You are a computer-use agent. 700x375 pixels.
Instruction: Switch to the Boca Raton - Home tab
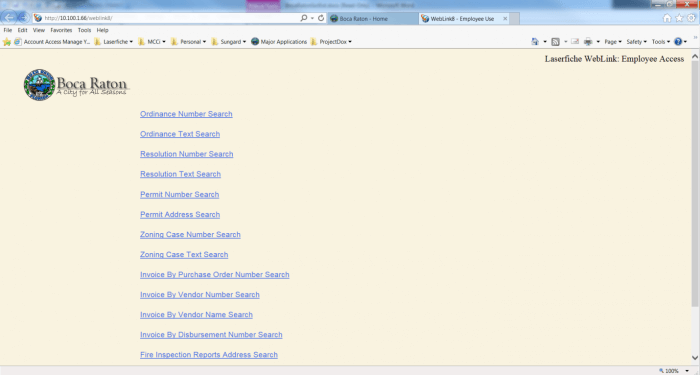point(373,19)
